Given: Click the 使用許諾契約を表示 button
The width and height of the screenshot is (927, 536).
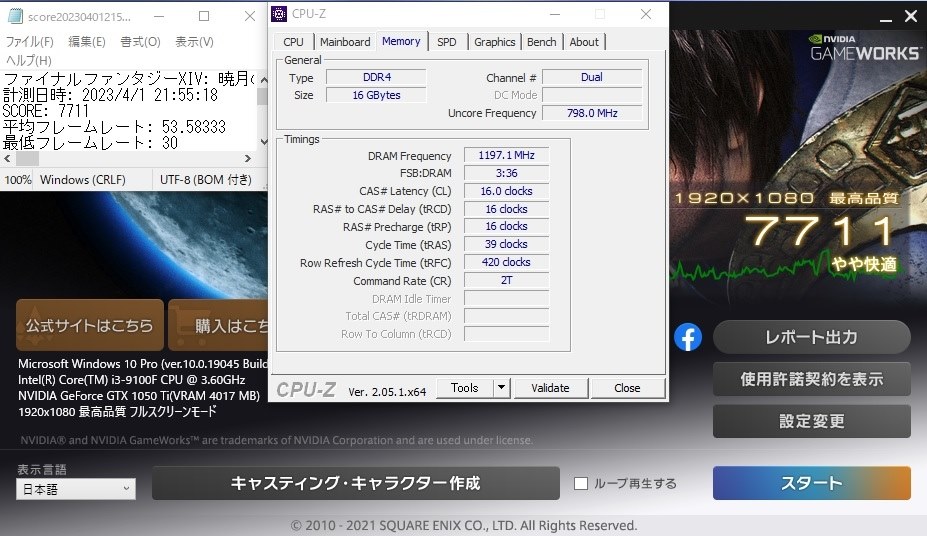Looking at the screenshot, I should [811, 379].
